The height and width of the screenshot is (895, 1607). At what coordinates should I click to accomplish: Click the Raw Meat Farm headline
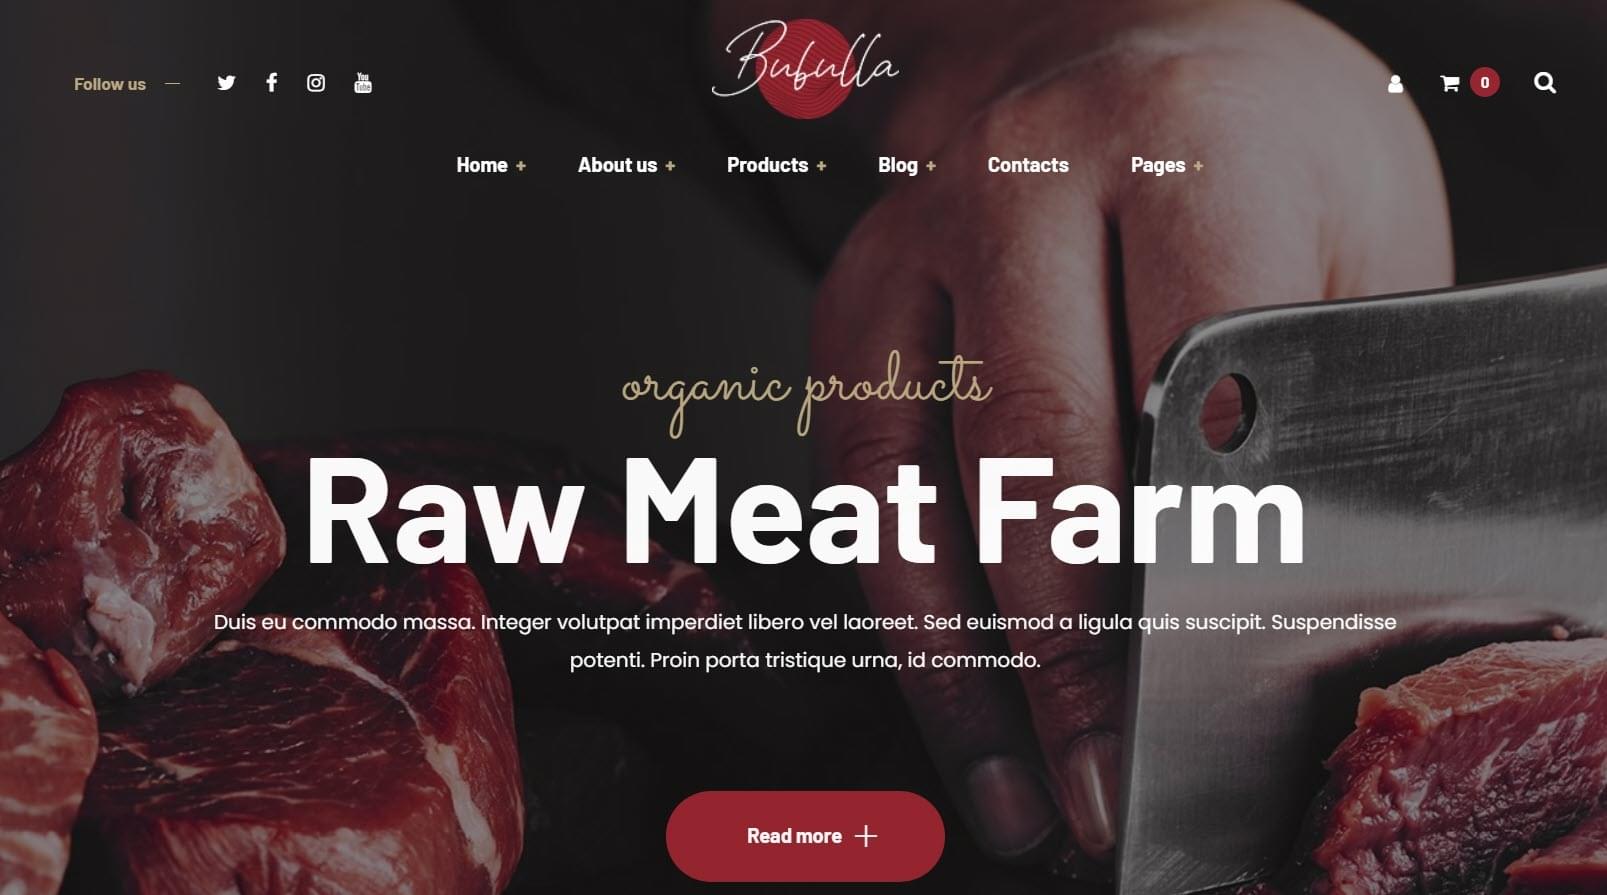tap(805, 512)
